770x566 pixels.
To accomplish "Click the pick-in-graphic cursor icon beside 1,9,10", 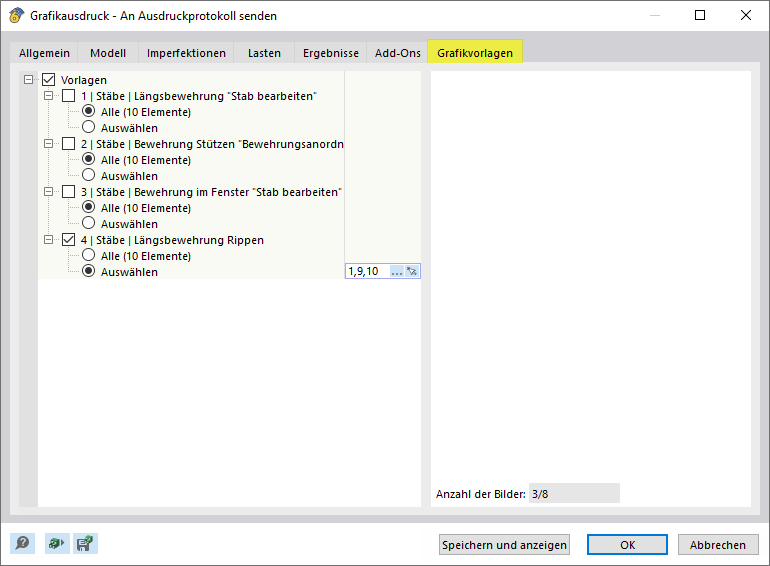I will click(412, 271).
